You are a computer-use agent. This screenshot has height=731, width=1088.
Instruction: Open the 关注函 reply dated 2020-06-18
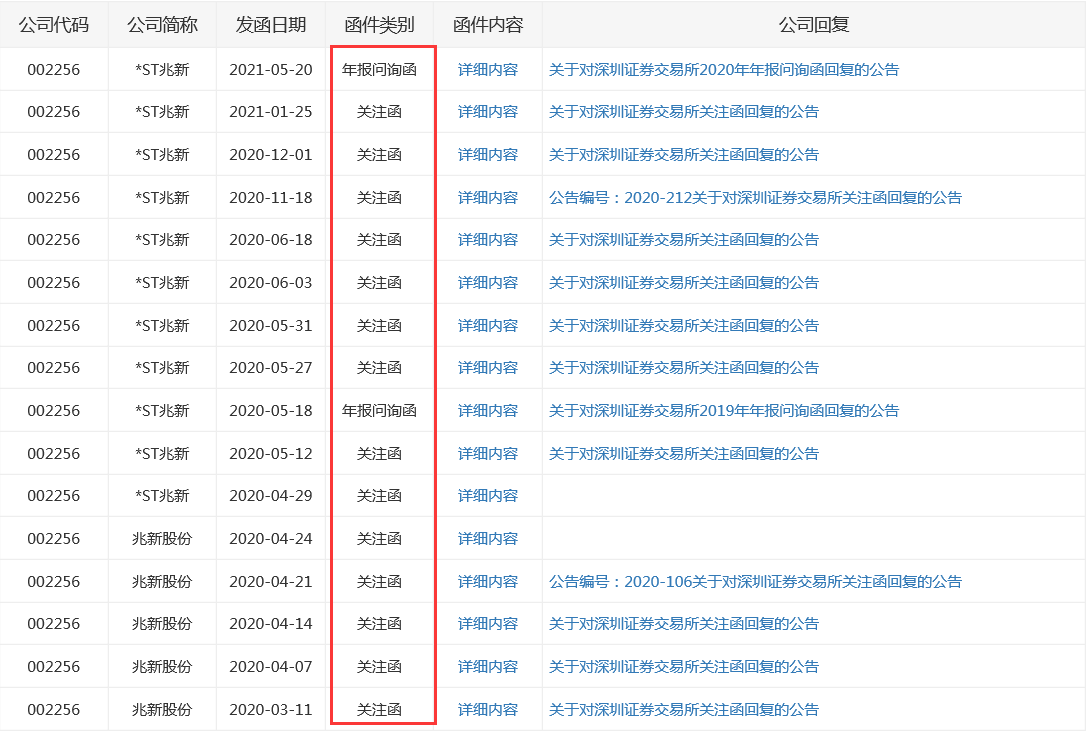683,240
